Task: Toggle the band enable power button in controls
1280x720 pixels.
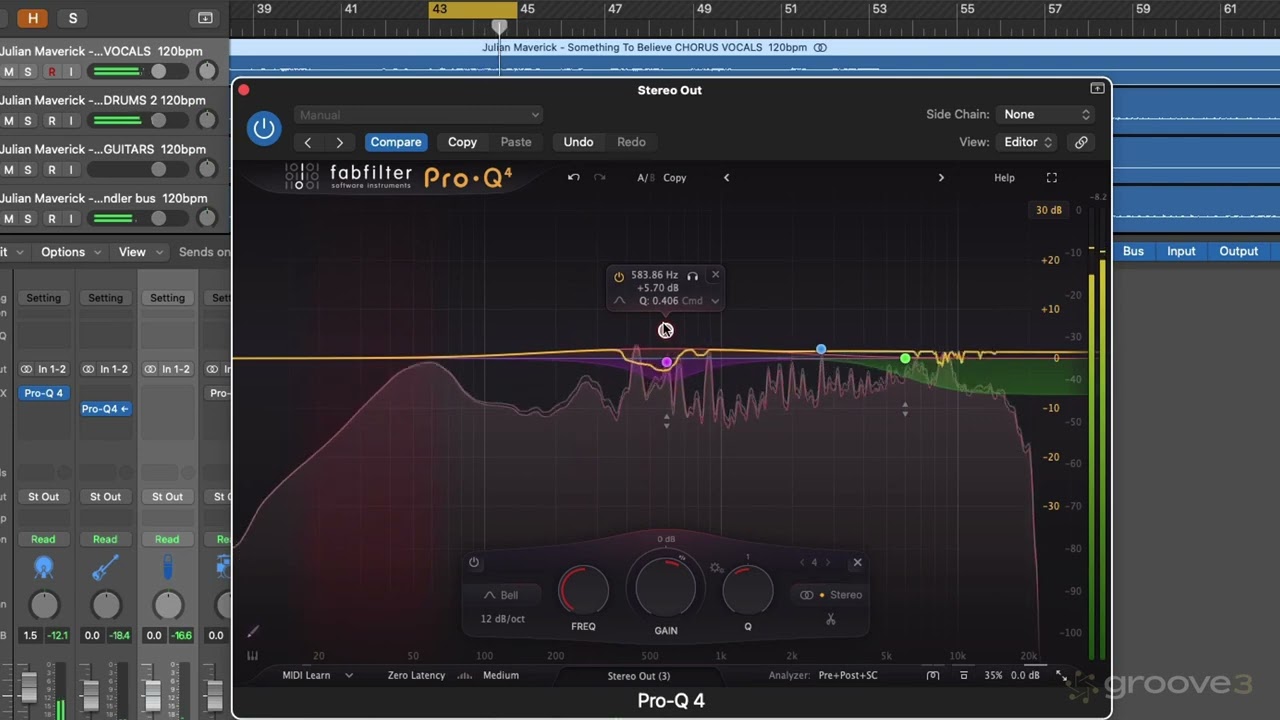Action: [x=474, y=563]
